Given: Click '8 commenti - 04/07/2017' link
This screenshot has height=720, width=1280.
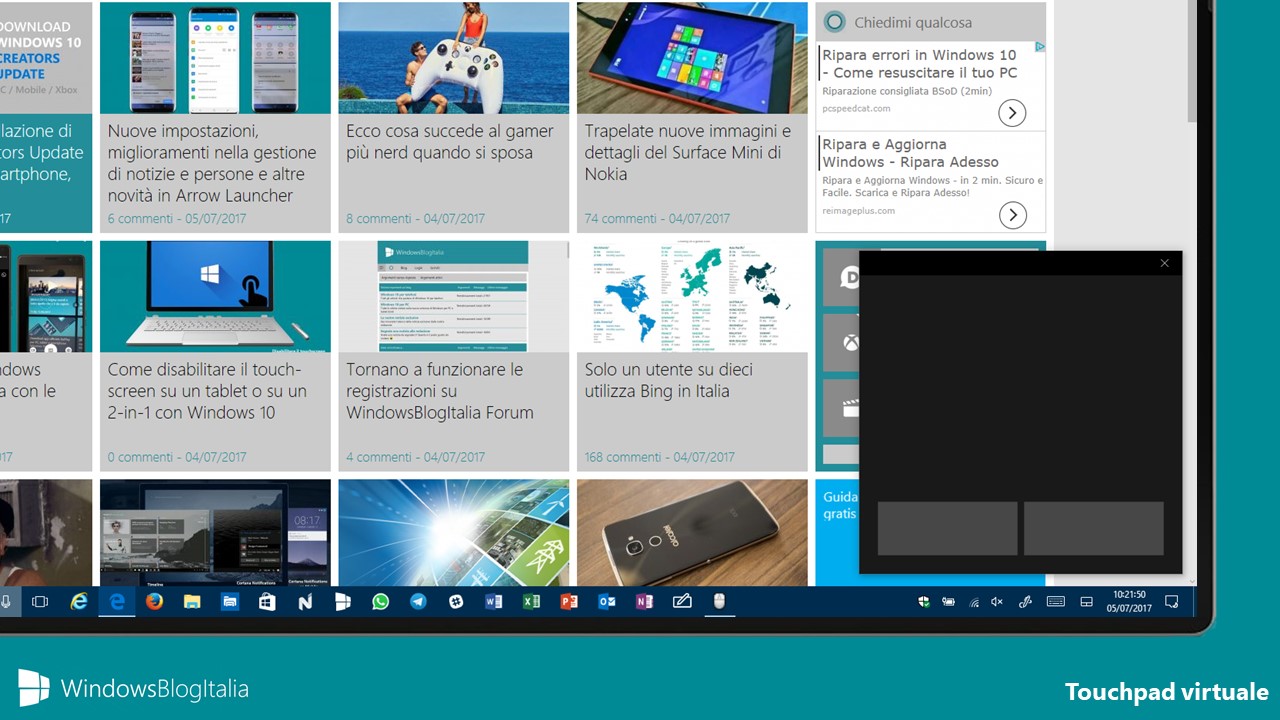Looking at the screenshot, I should [x=415, y=218].
